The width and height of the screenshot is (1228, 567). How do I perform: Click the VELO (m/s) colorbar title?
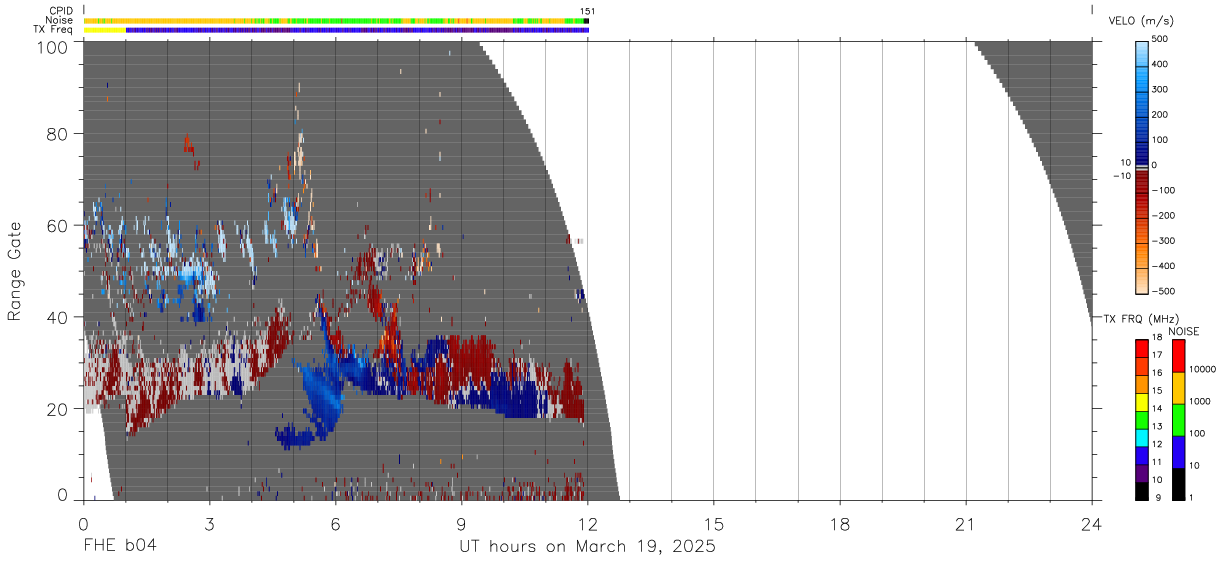click(1141, 20)
